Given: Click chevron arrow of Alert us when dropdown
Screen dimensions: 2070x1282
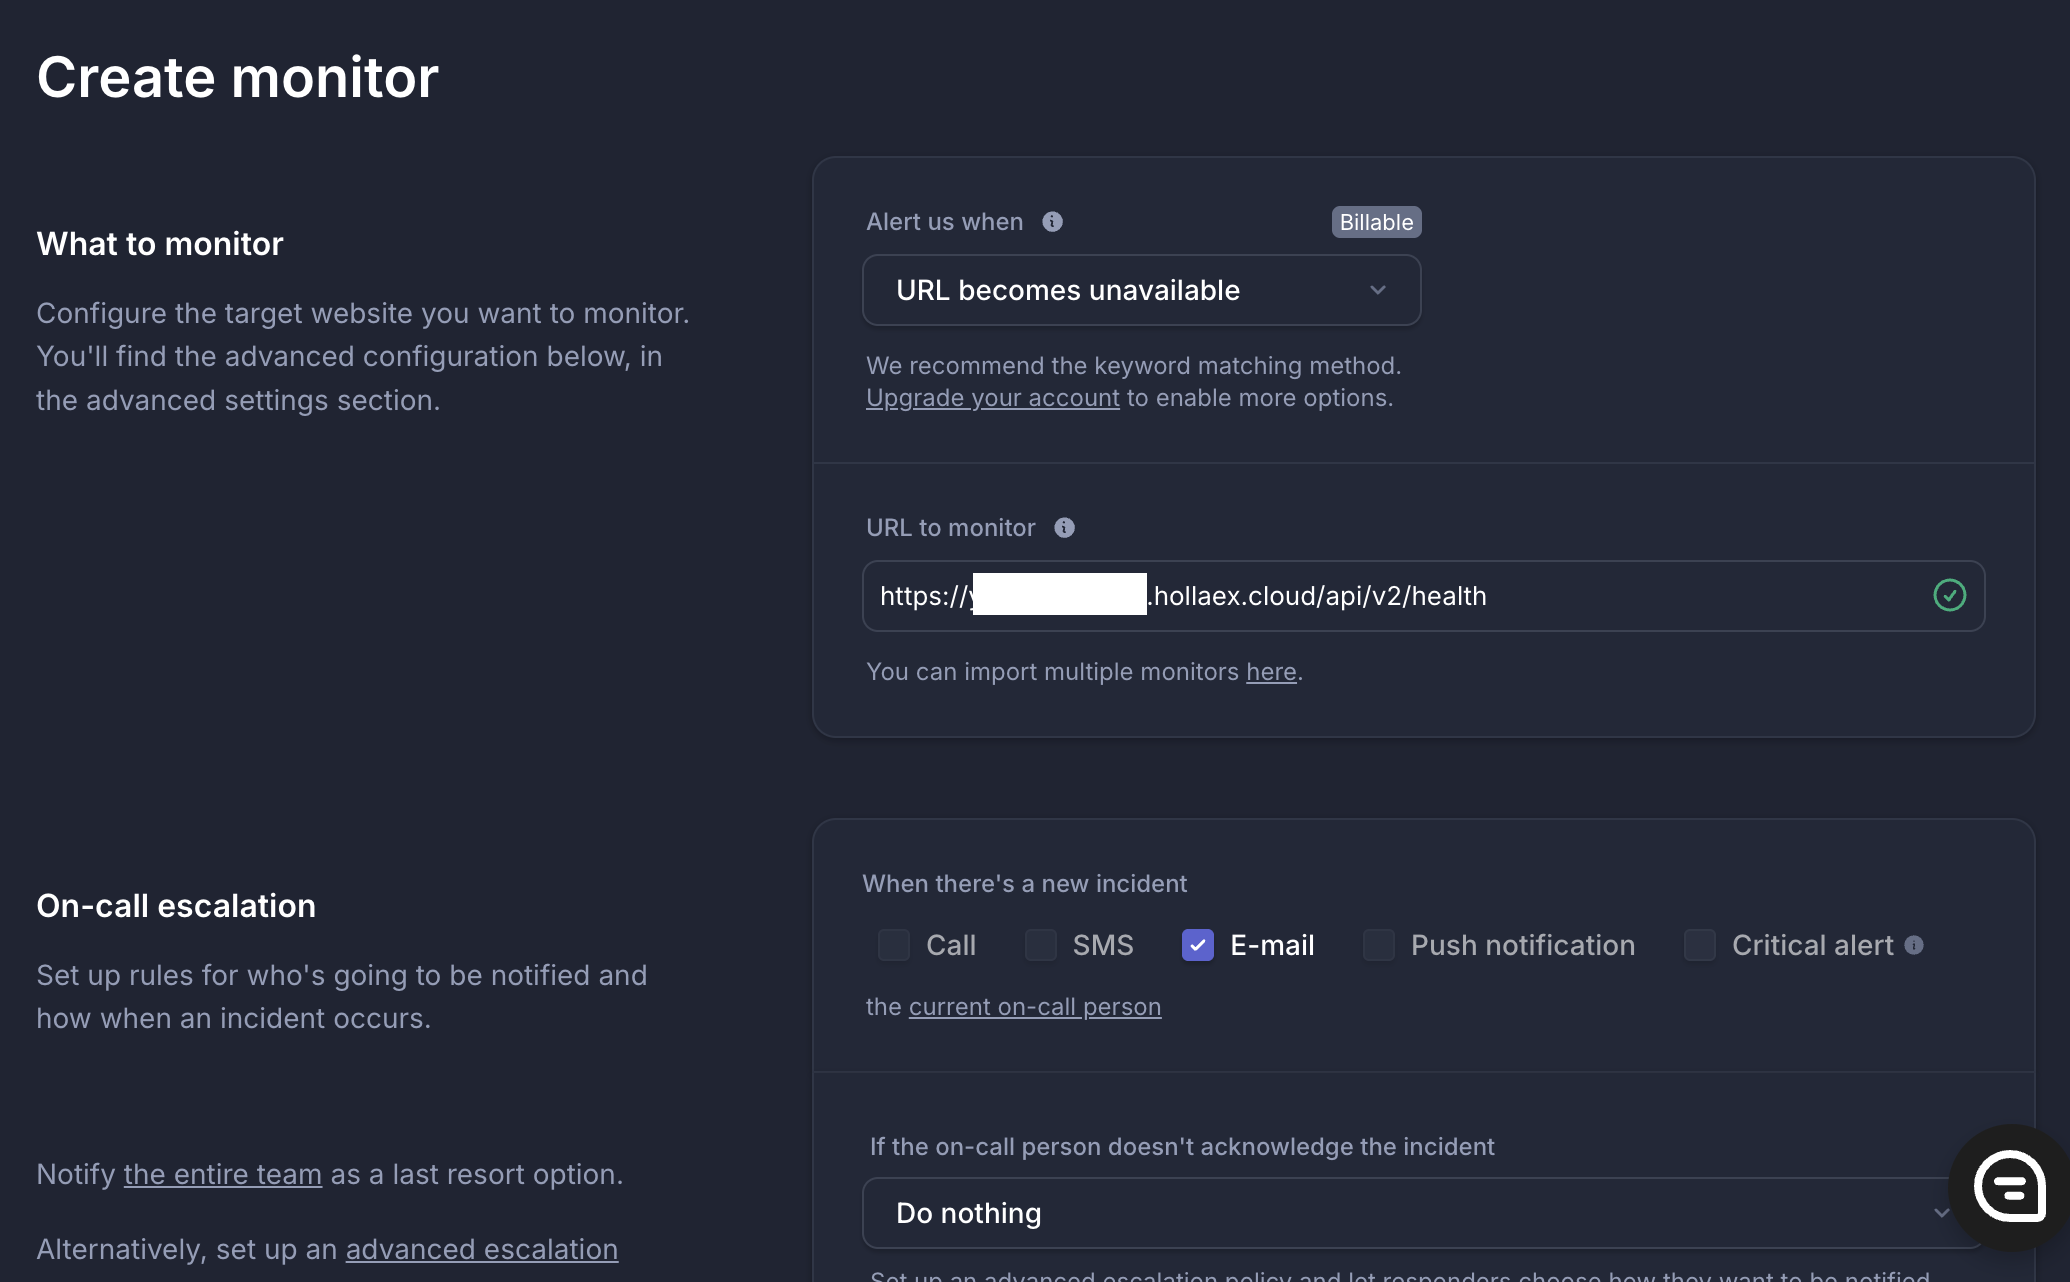Looking at the screenshot, I should 1378,290.
